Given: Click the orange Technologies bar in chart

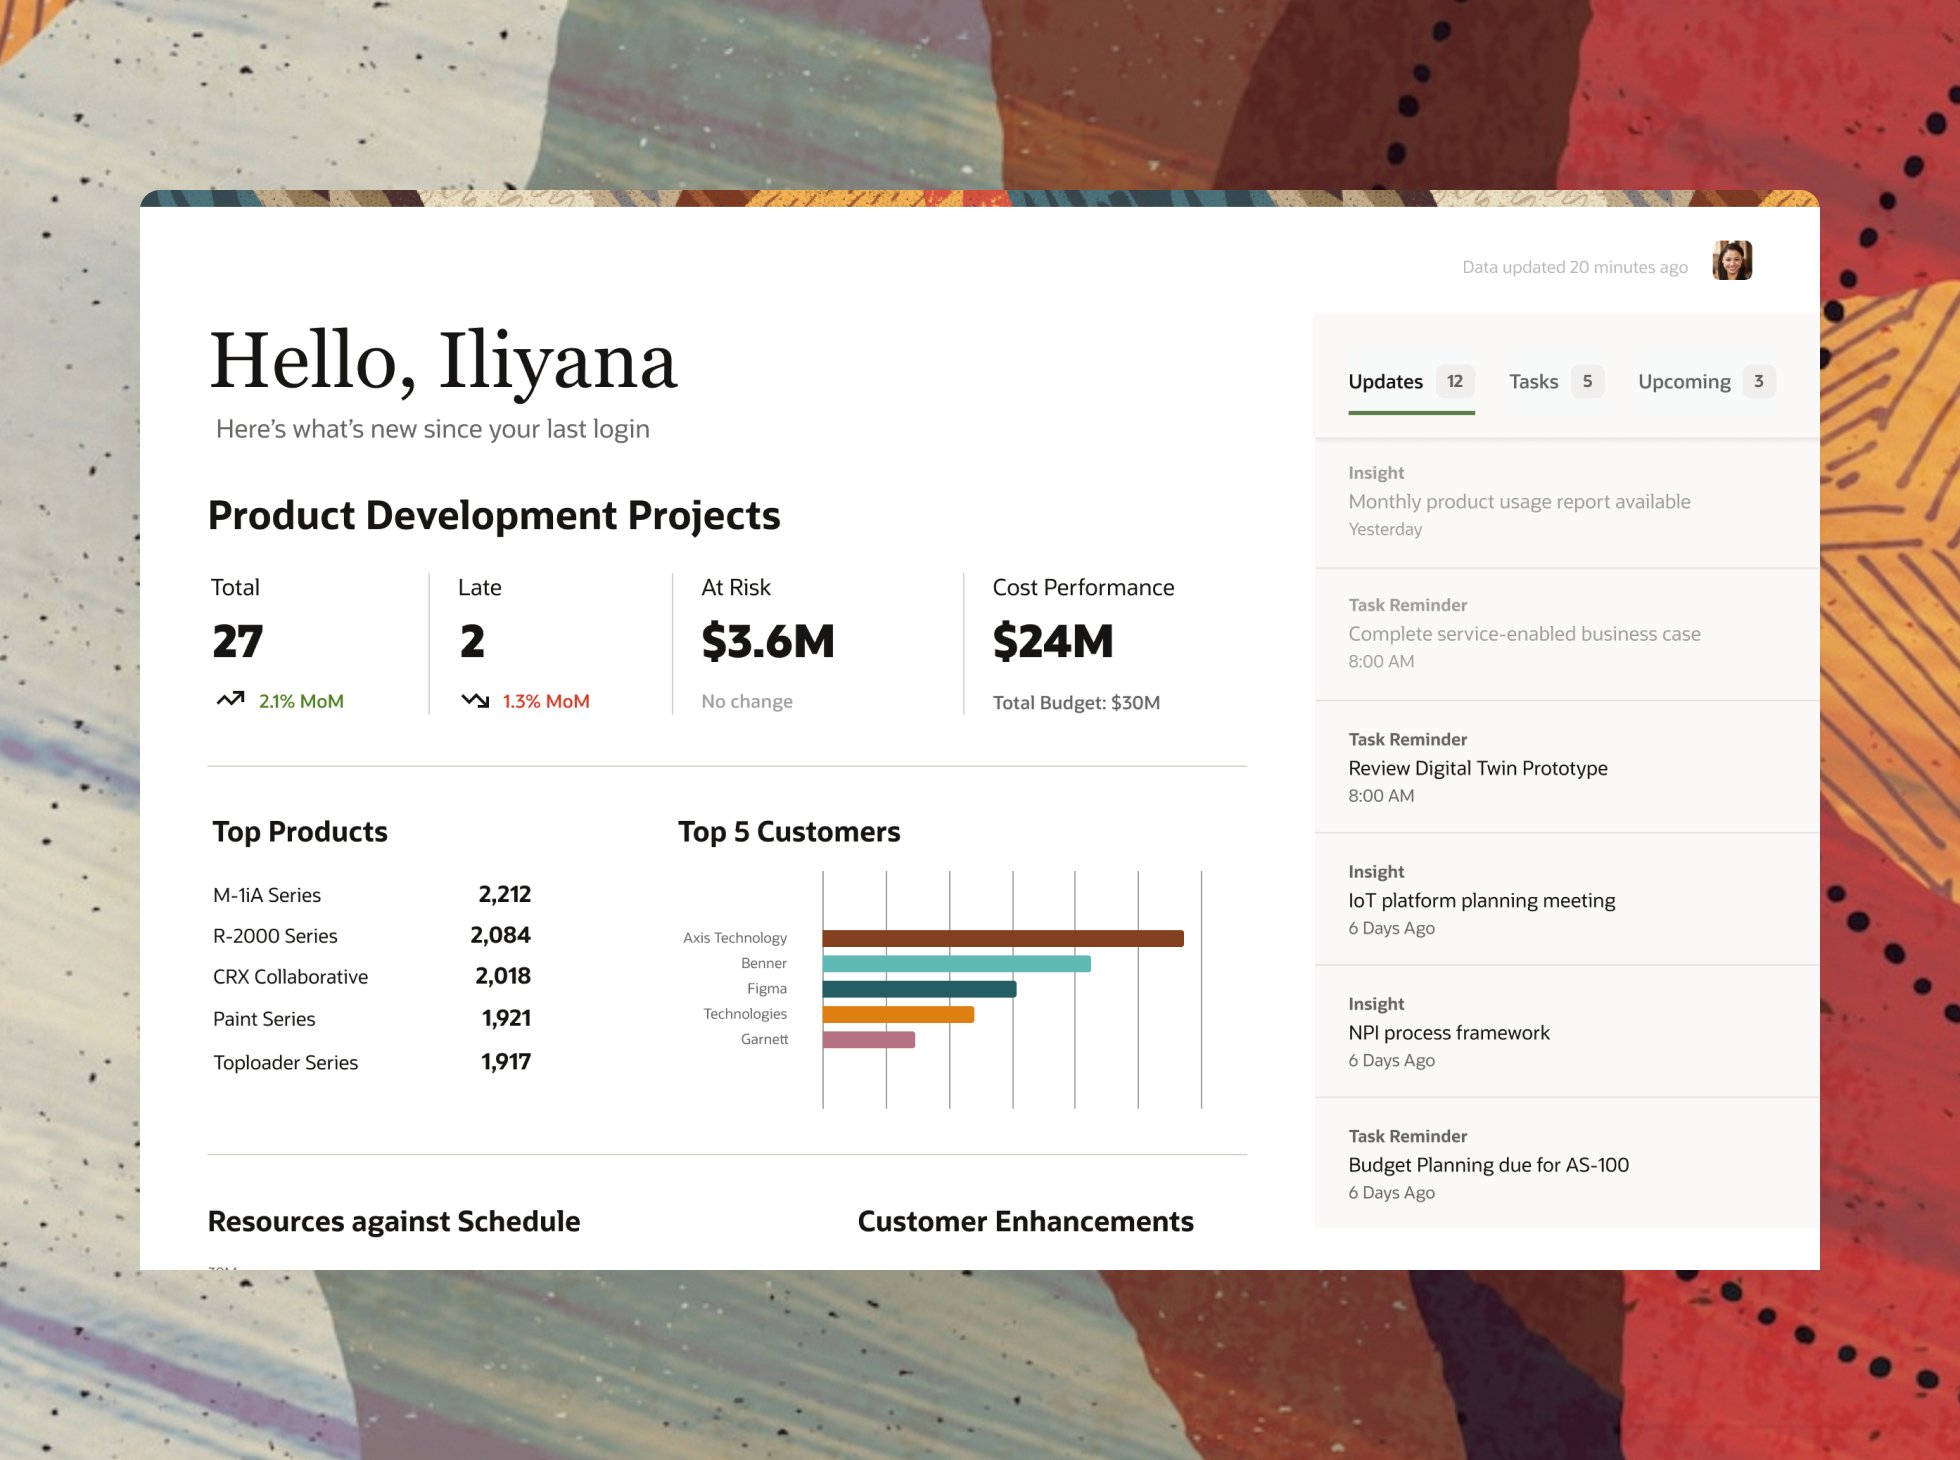Looking at the screenshot, I should [x=898, y=1014].
